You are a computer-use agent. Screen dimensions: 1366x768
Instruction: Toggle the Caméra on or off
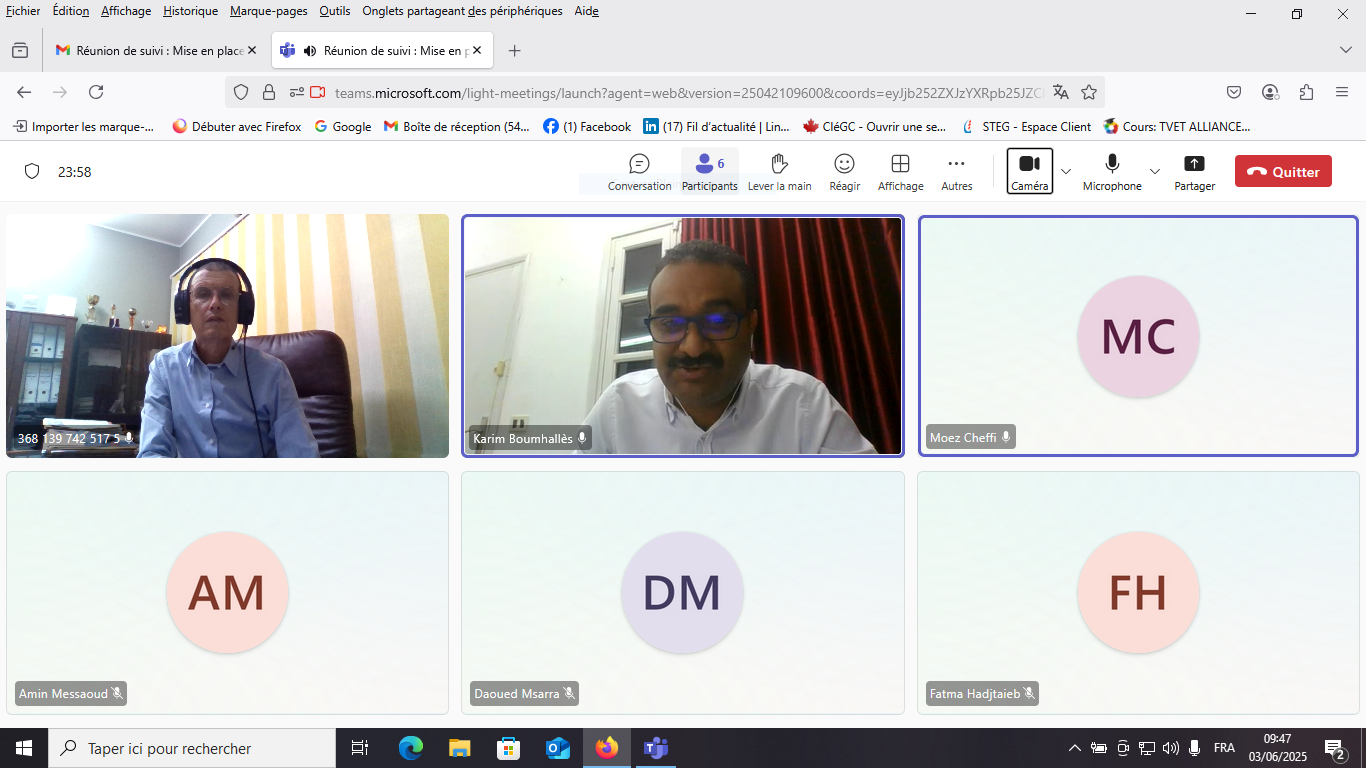tap(1030, 172)
